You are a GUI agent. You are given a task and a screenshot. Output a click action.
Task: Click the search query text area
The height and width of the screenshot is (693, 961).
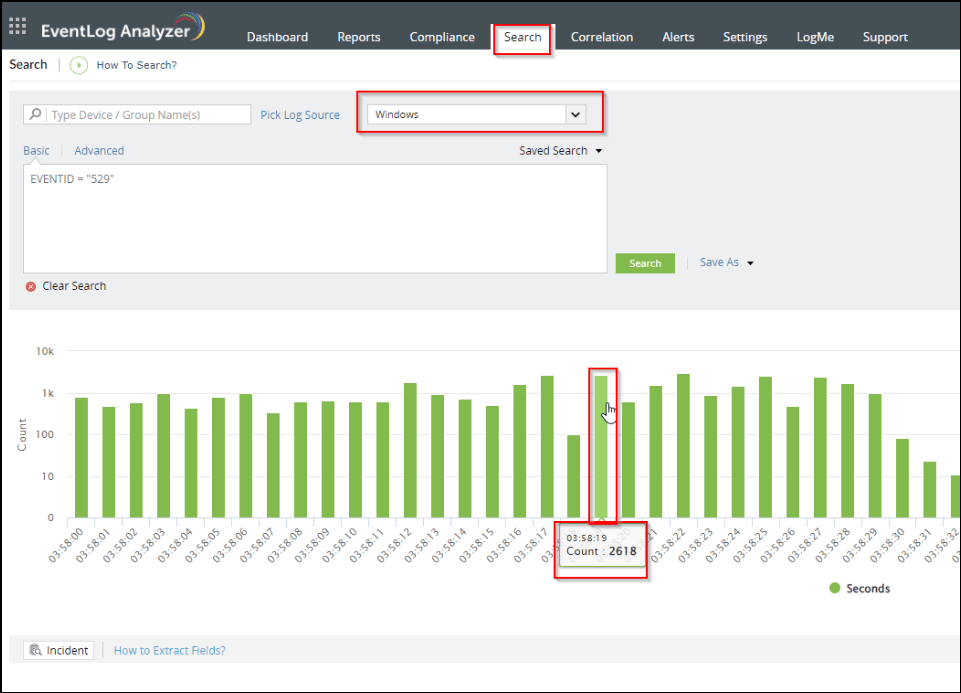pos(314,218)
